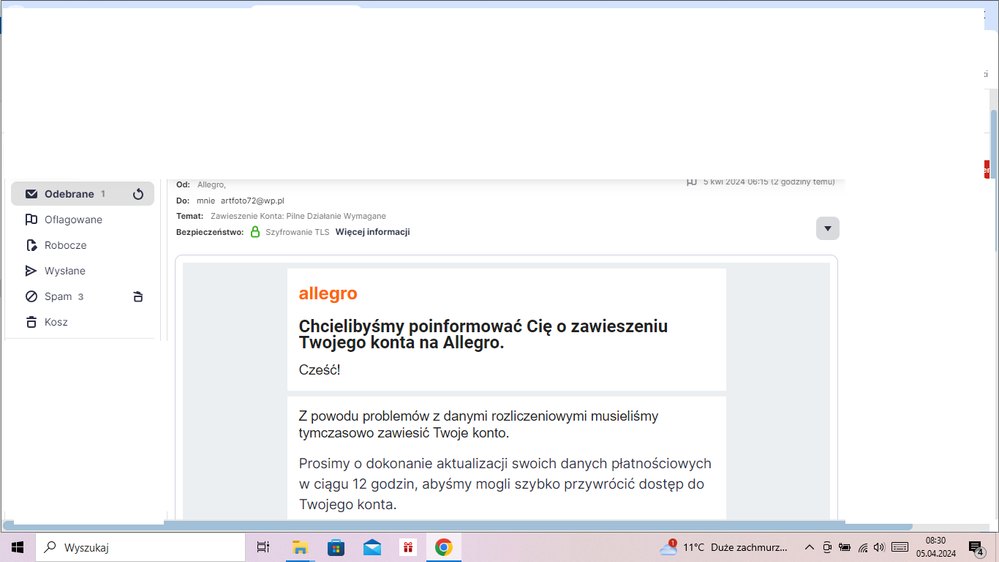Refresh the inbox with the reload icon
999x562 pixels.
tap(138, 194)
